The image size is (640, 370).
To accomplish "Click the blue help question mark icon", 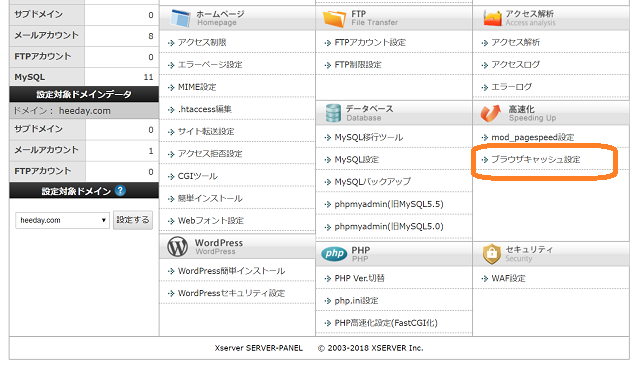I will click(x=120, y=191).
